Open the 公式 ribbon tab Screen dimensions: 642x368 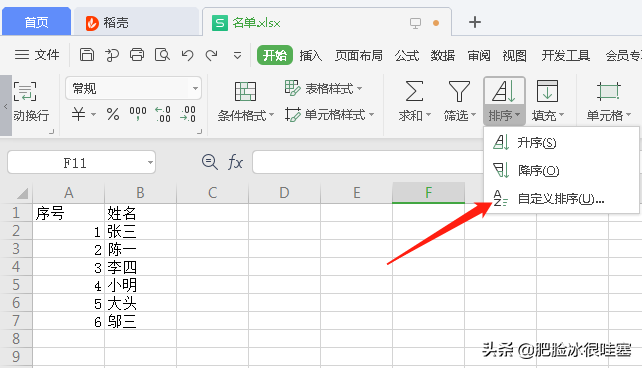pos(407,55)
